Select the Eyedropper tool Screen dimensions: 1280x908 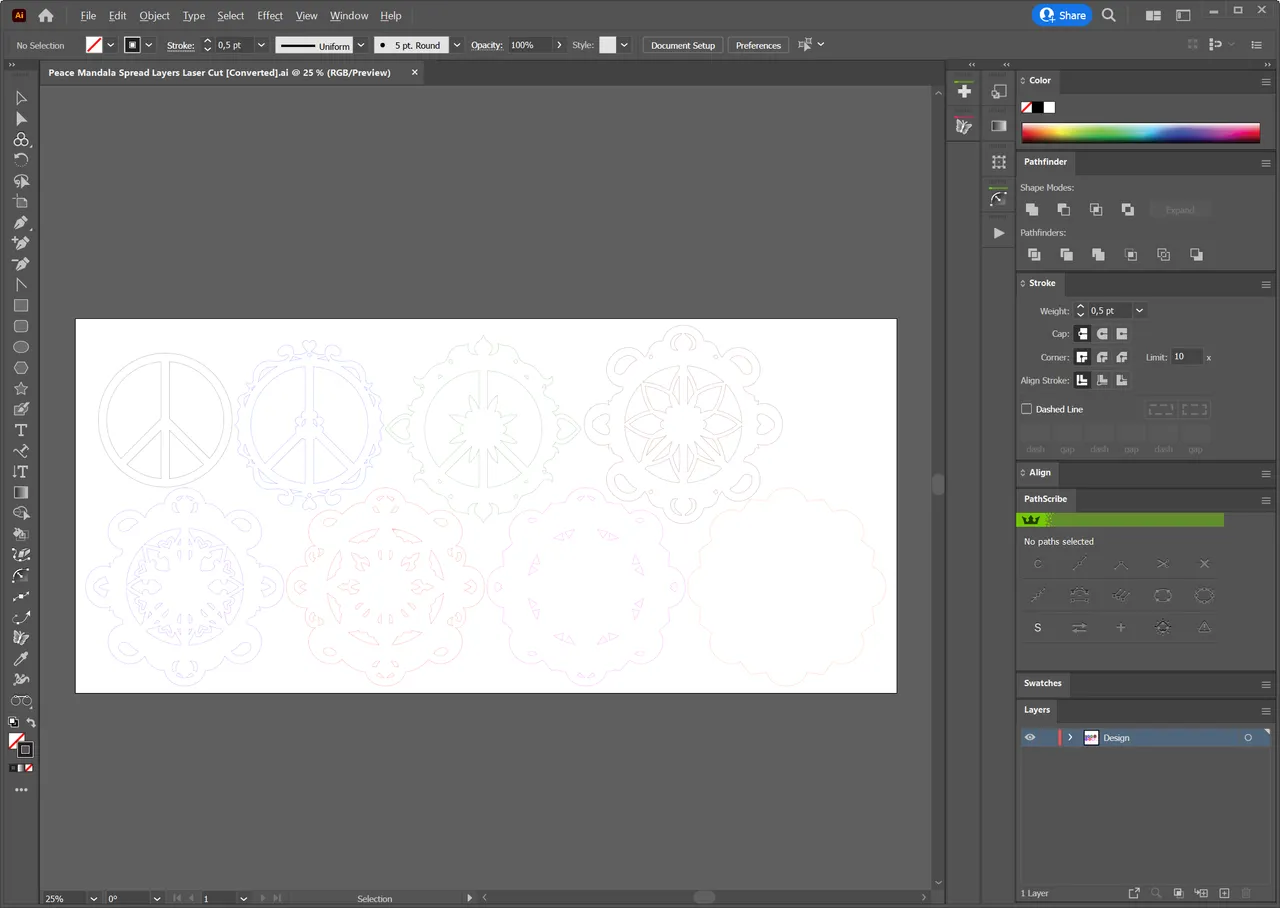pos(21,659)
